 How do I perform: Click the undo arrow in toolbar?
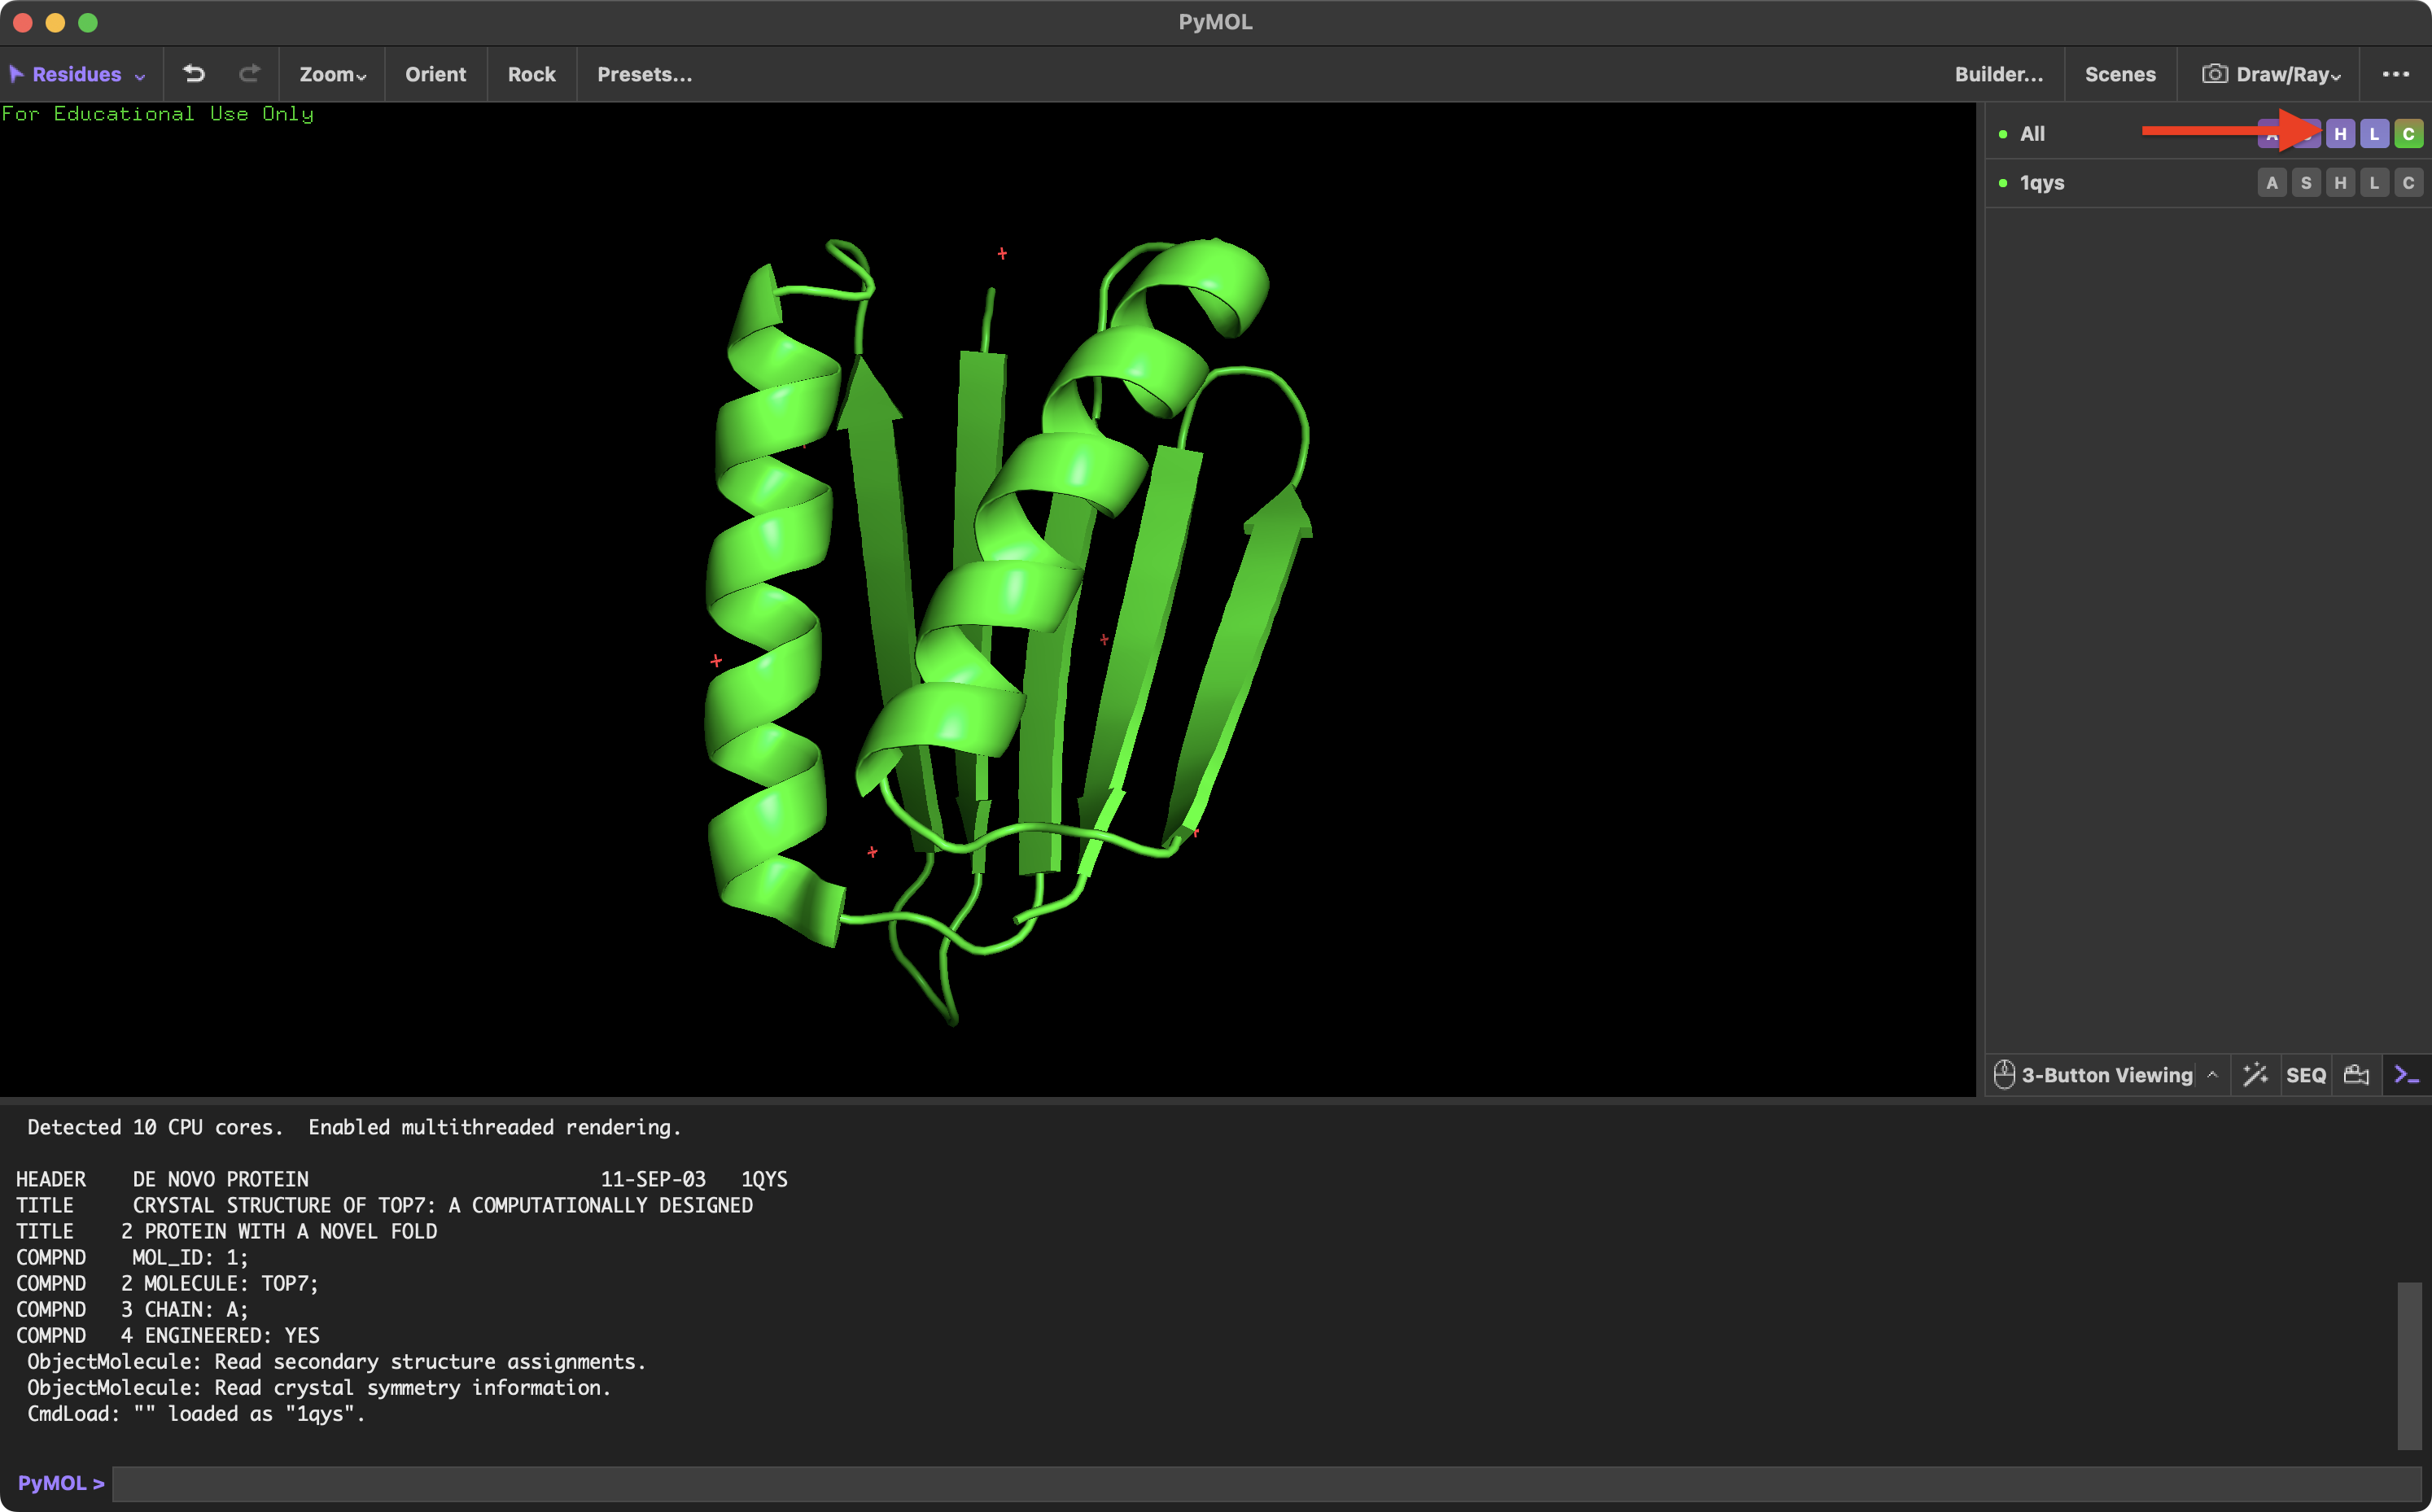(x=194, y=74)
